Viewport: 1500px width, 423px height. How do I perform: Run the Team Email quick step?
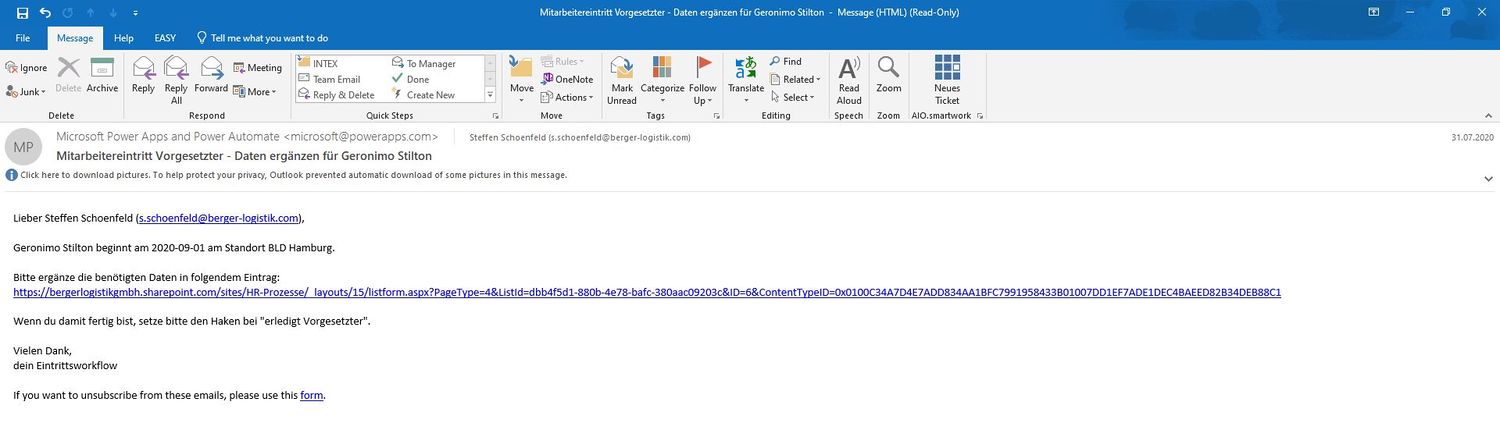click(x=329, y=79)
